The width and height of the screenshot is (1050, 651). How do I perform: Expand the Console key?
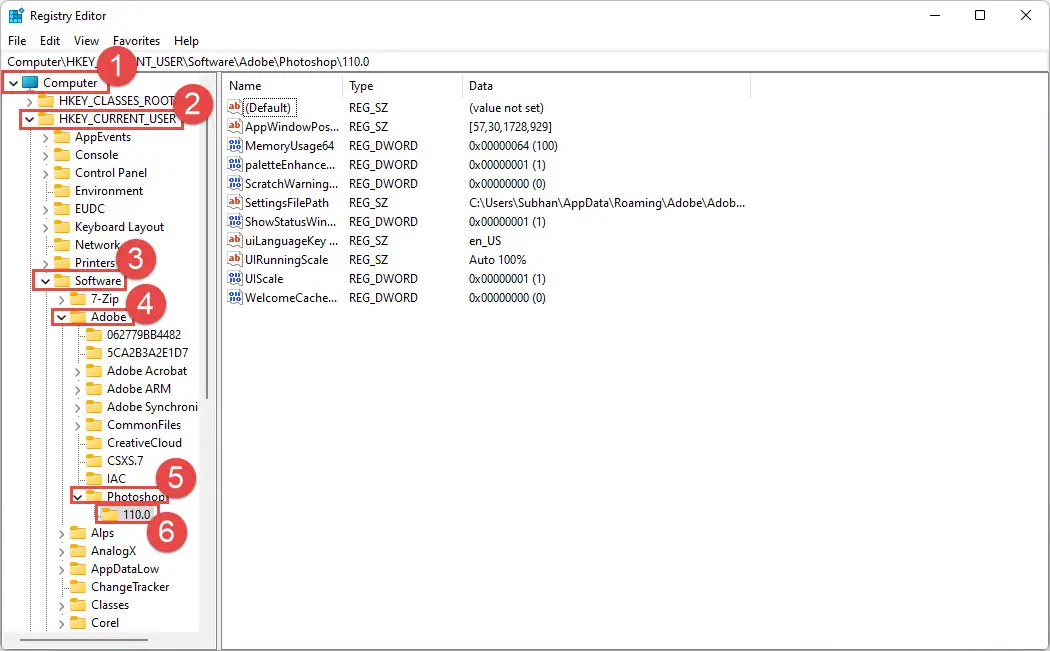coord(46,155)
